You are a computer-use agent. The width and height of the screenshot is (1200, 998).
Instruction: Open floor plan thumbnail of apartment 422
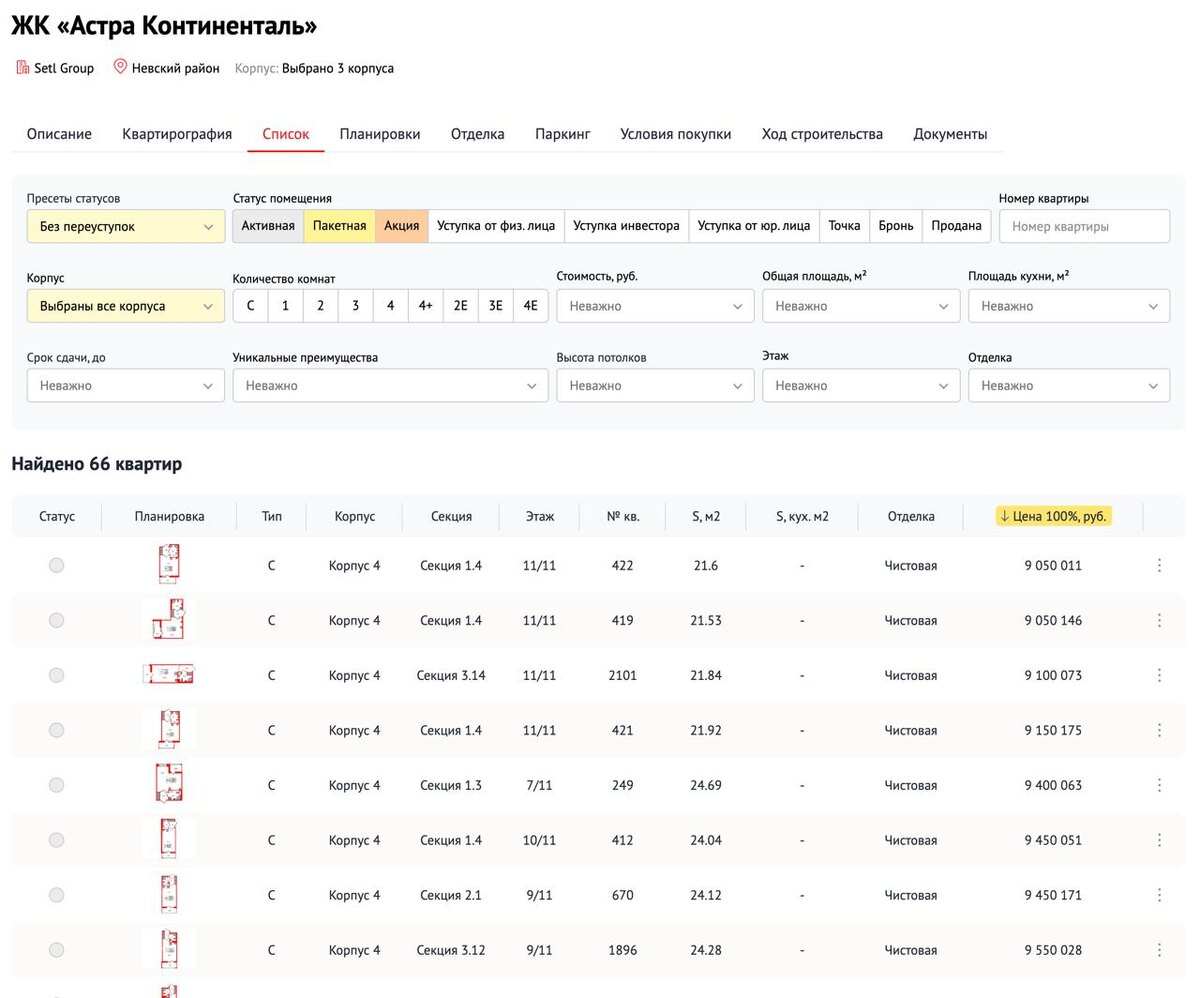[x=169, y=564]
